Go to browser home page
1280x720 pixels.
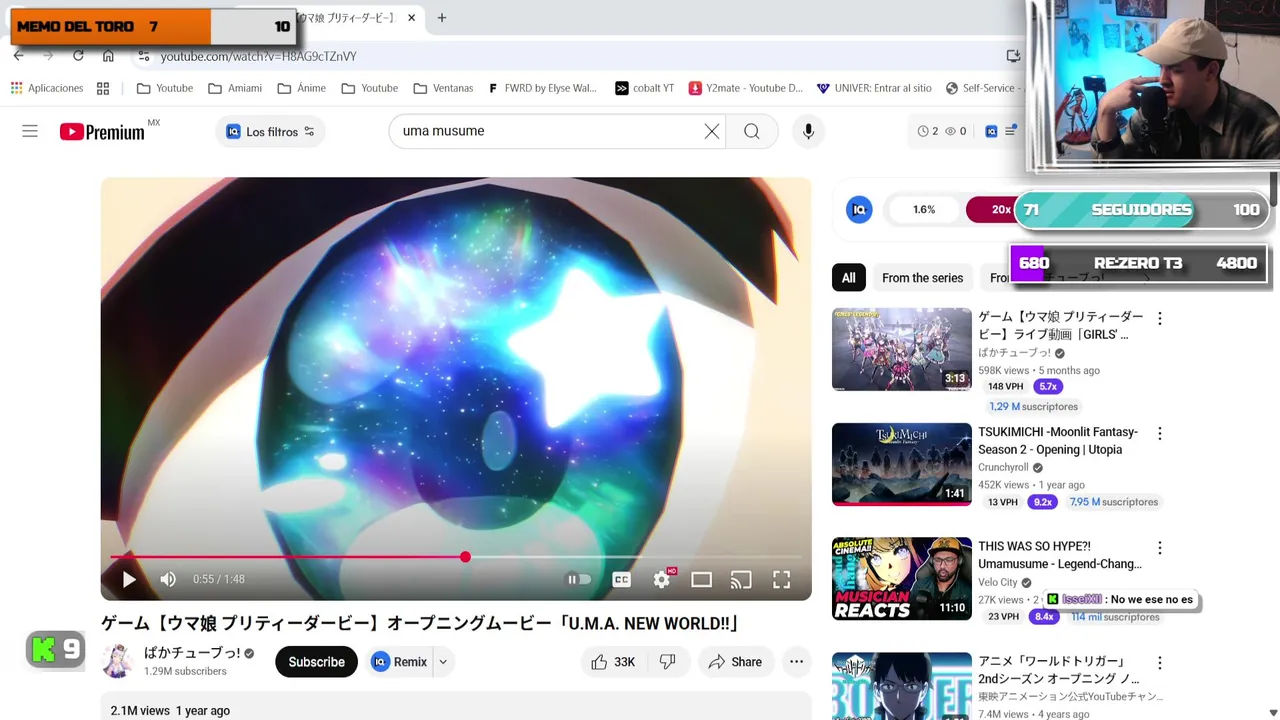(x=108, y=56)
